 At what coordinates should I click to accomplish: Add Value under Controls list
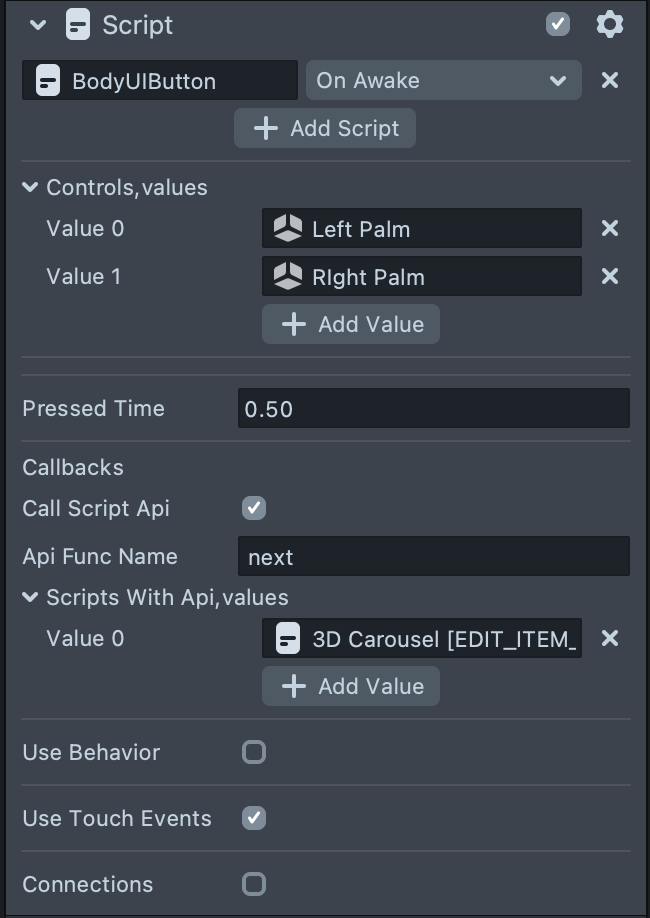(351, 324)
